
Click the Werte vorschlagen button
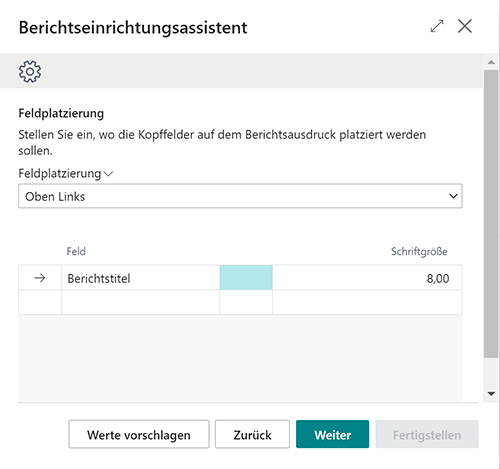139,434
